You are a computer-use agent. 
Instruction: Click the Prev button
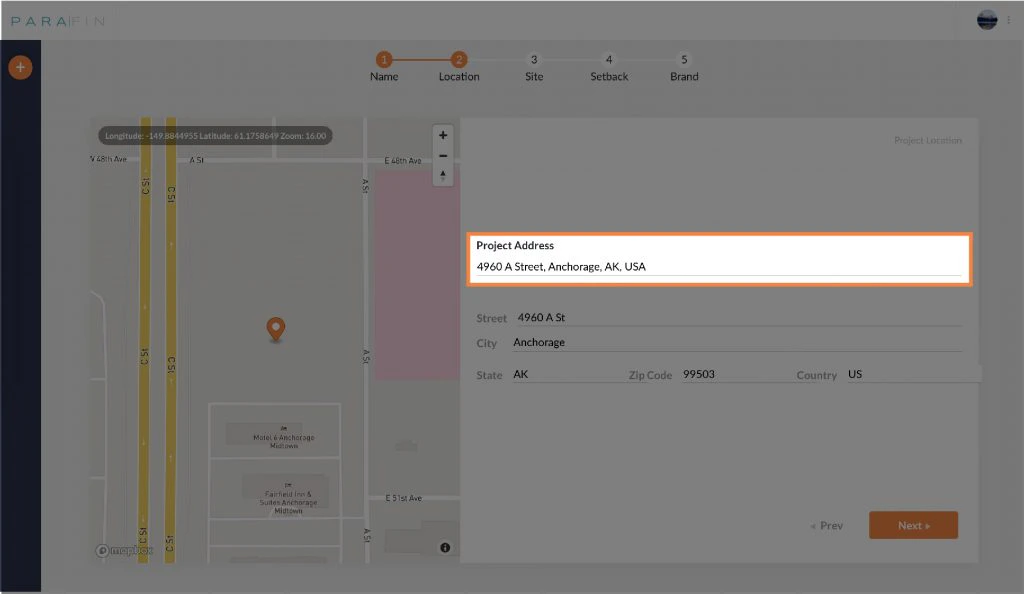pos(827,524)
